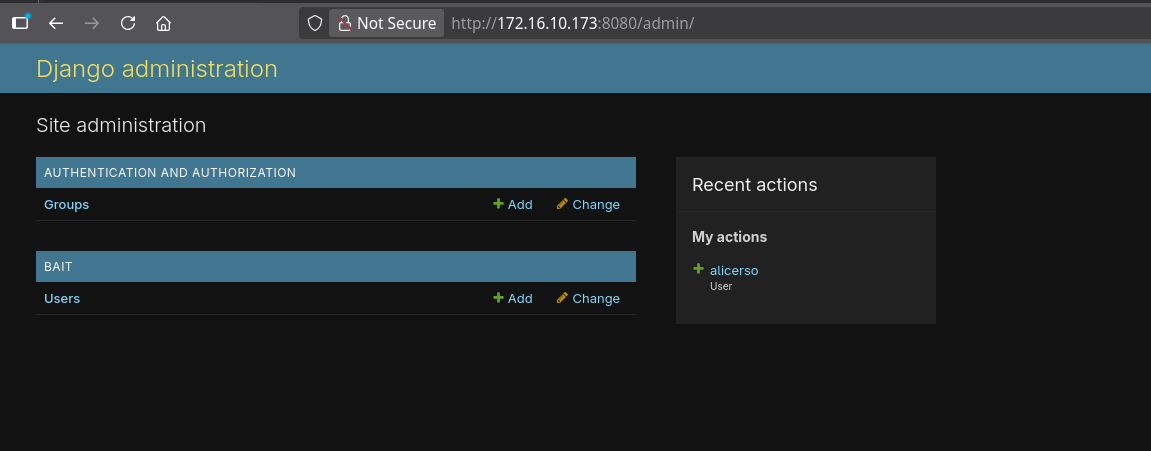This screenshot has height=451, width=1151.
Task: Click the green plus Add for Groups
Action: 513,205
